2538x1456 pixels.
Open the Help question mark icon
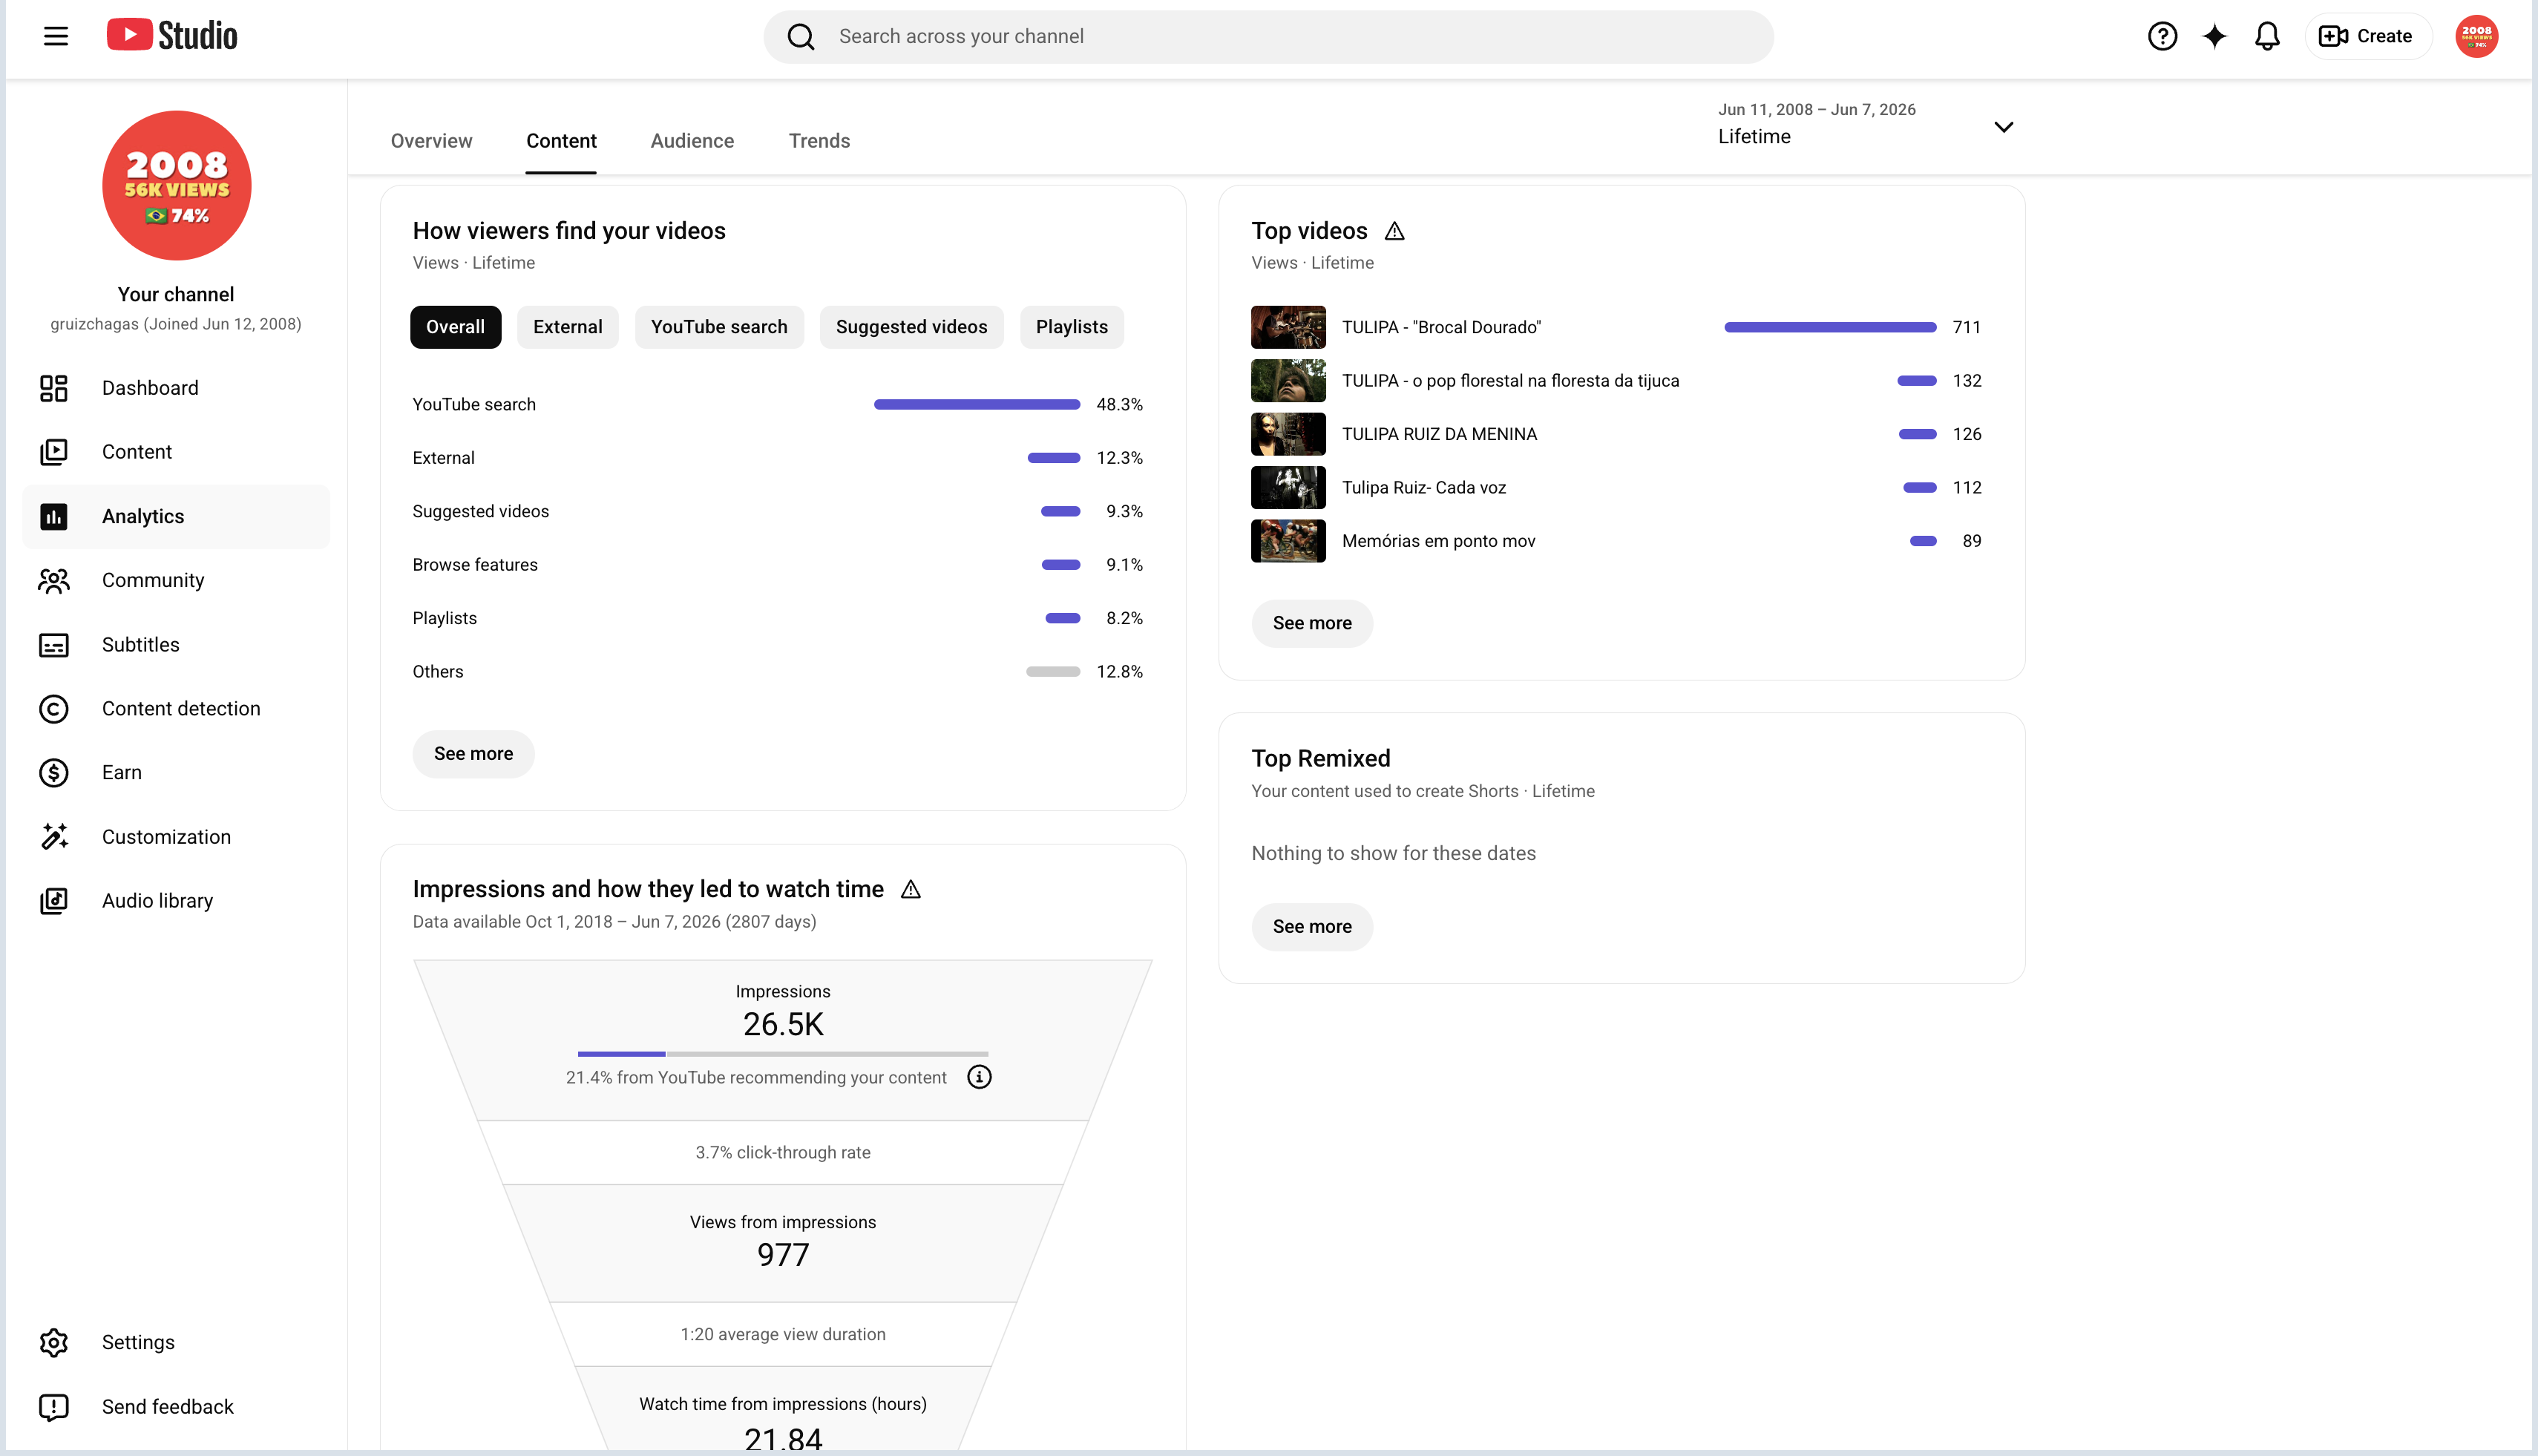point(2162,37)
